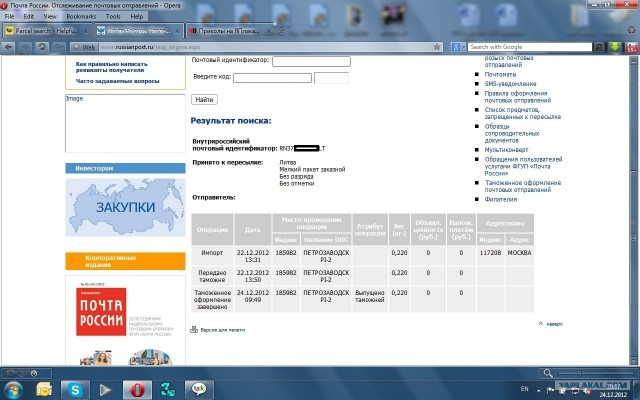Image resolution: width=640 pixels, height=400 pixels.
Task: Open Образцы сопроводительных документов link
Action: coord(511,133)
